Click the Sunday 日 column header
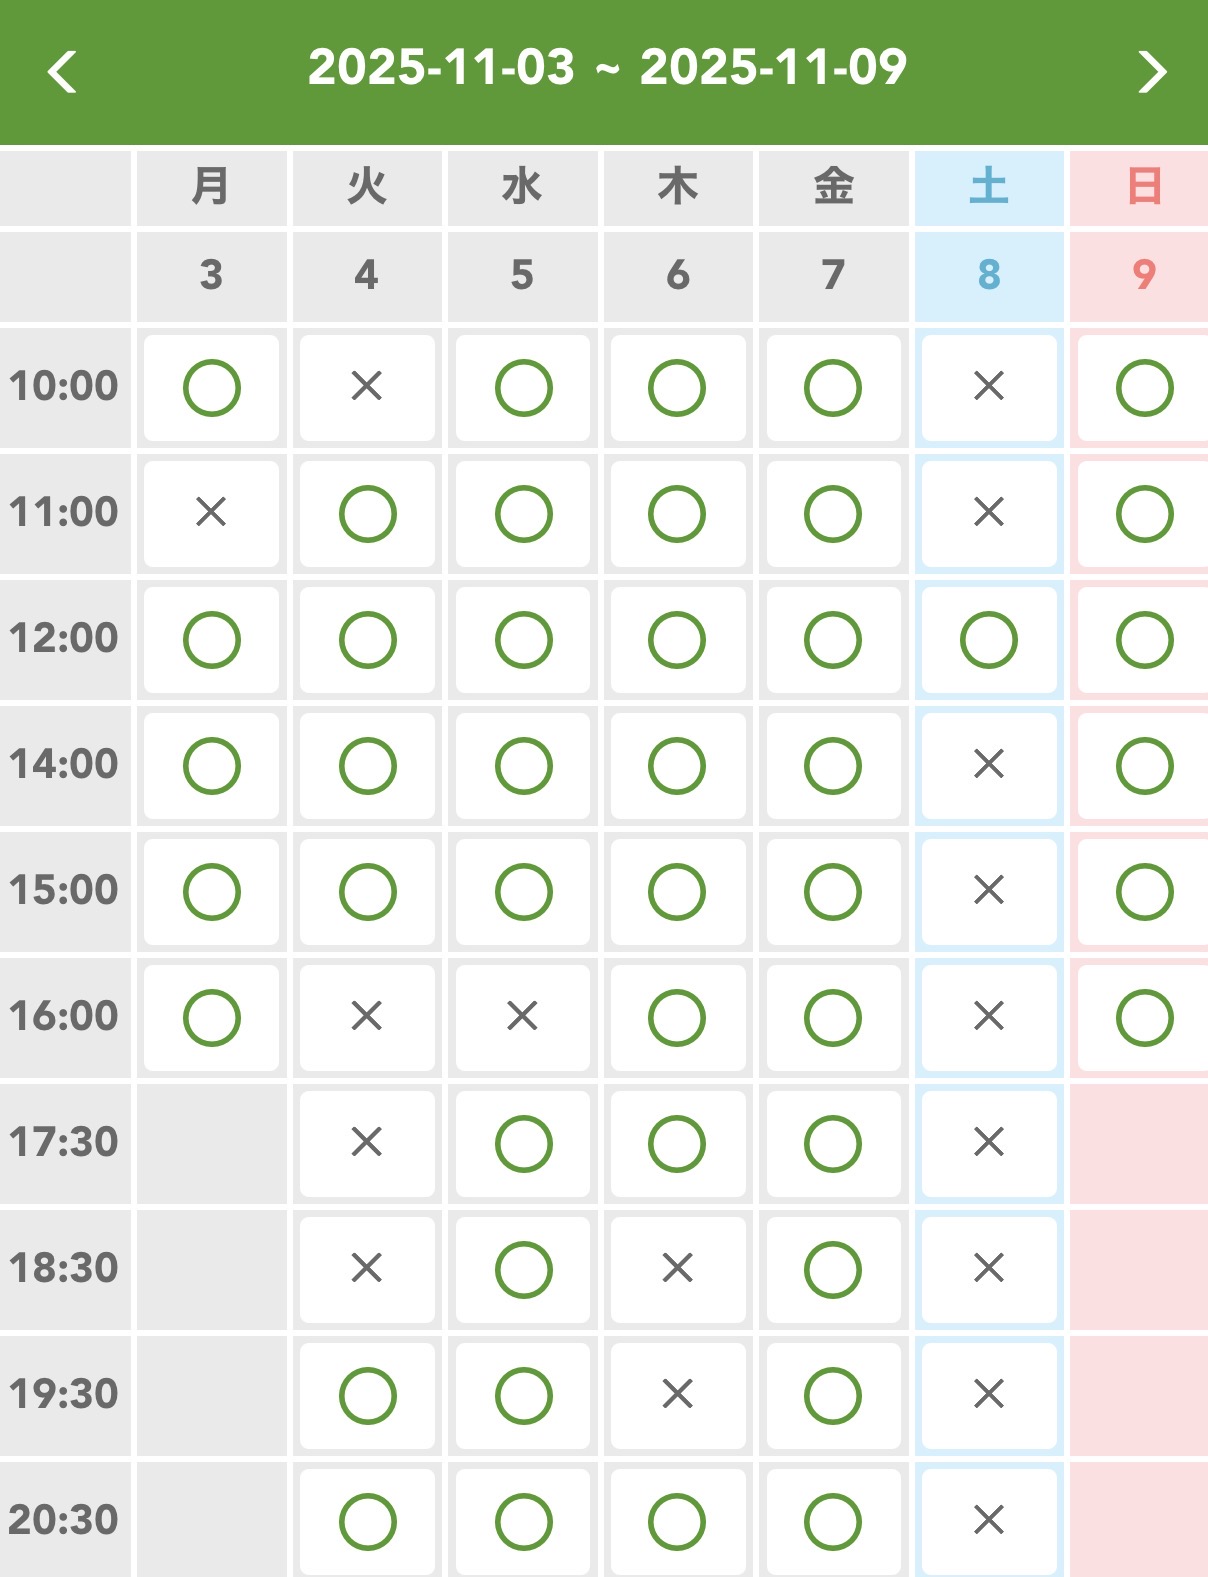Image resolution: width=1208 pixels, height=1577 pixels. 1144,187
